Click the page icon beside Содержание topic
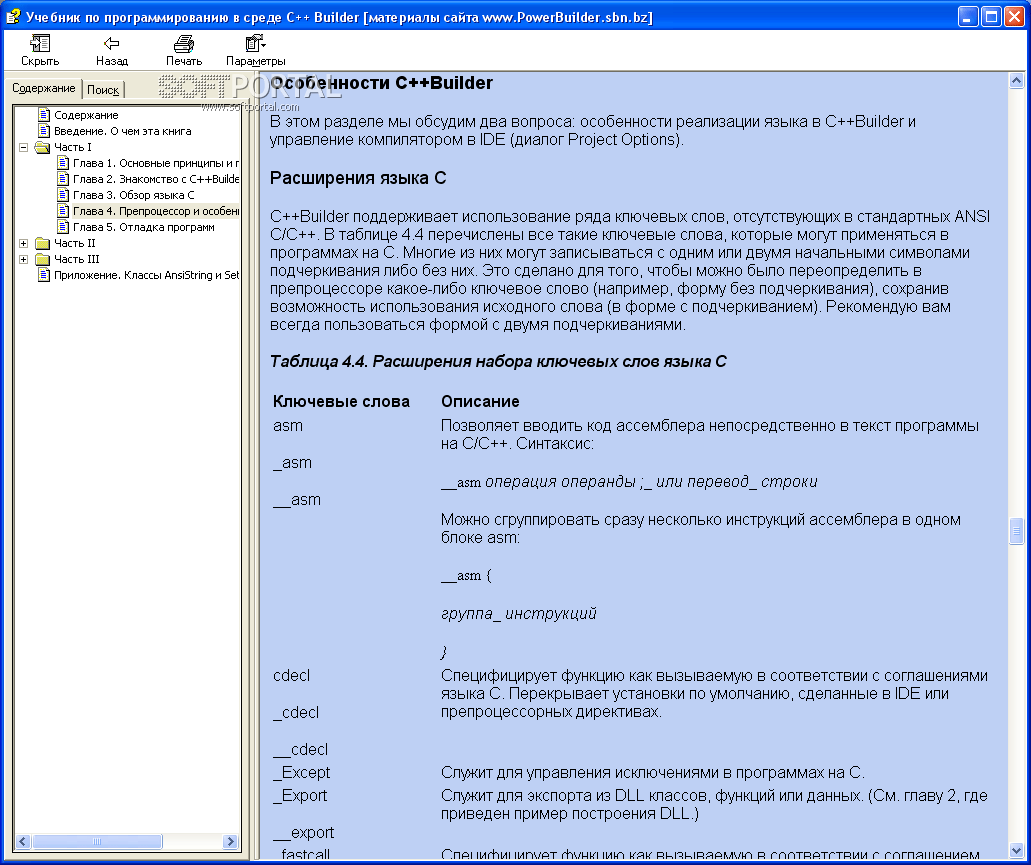This screenshot has width=1031, height=865. tap(44, 115)
